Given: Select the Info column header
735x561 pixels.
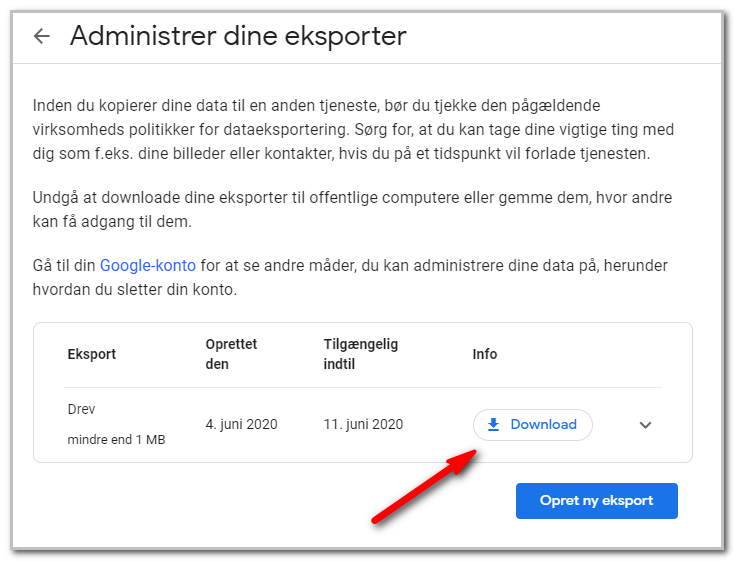Looking at the screenshot, I should 485,354.
